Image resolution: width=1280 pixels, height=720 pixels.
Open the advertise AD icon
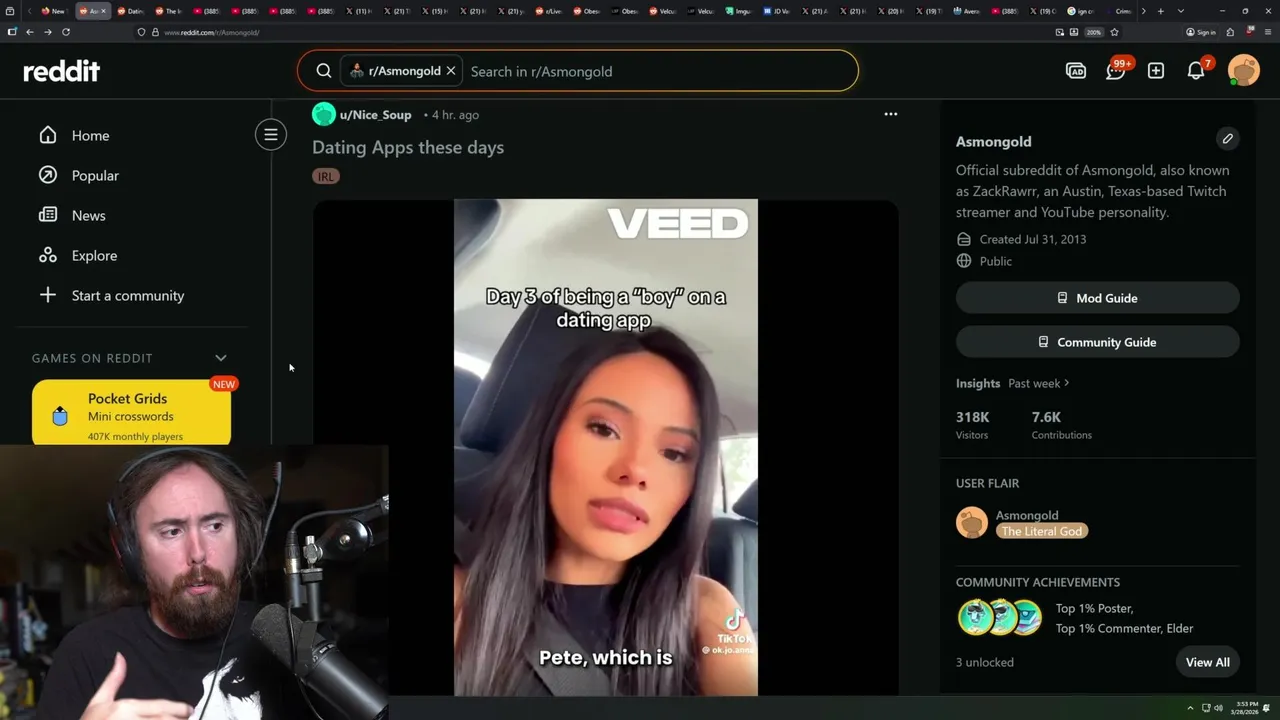tap(1076, 71)
